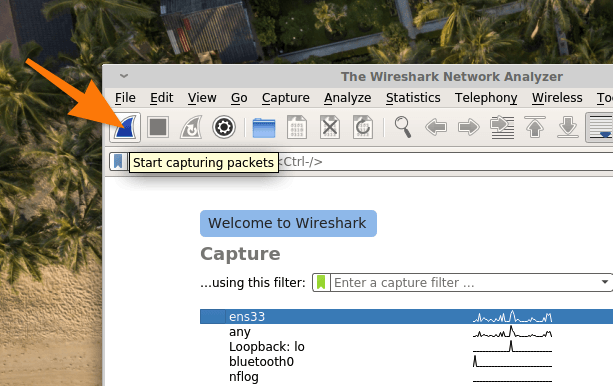Start capturing packets with the shark fin icon
The width and height of the screenshot is (613, 386).
(x=125, y=127)
